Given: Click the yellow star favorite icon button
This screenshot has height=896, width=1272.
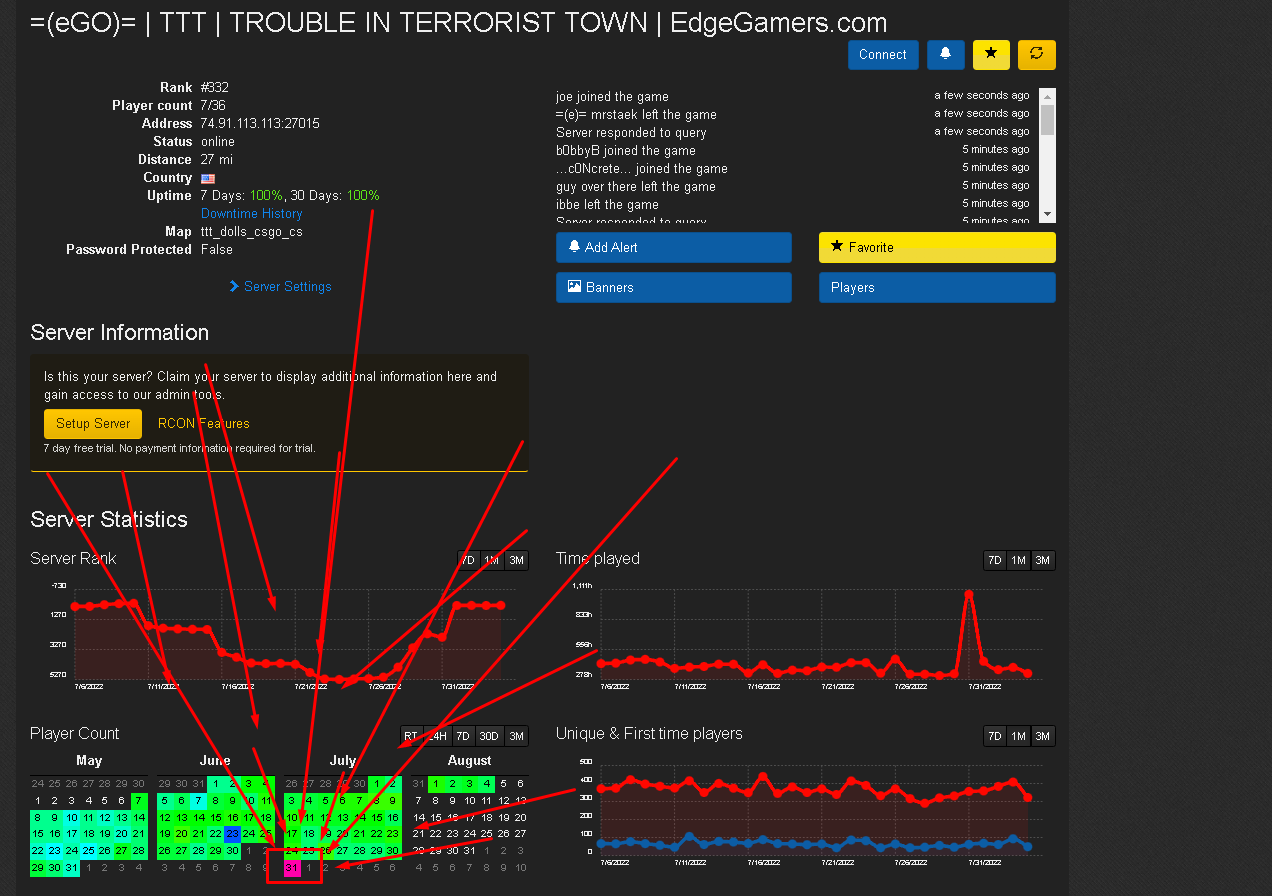Looking at the screenshot, I should click(991, 55).
